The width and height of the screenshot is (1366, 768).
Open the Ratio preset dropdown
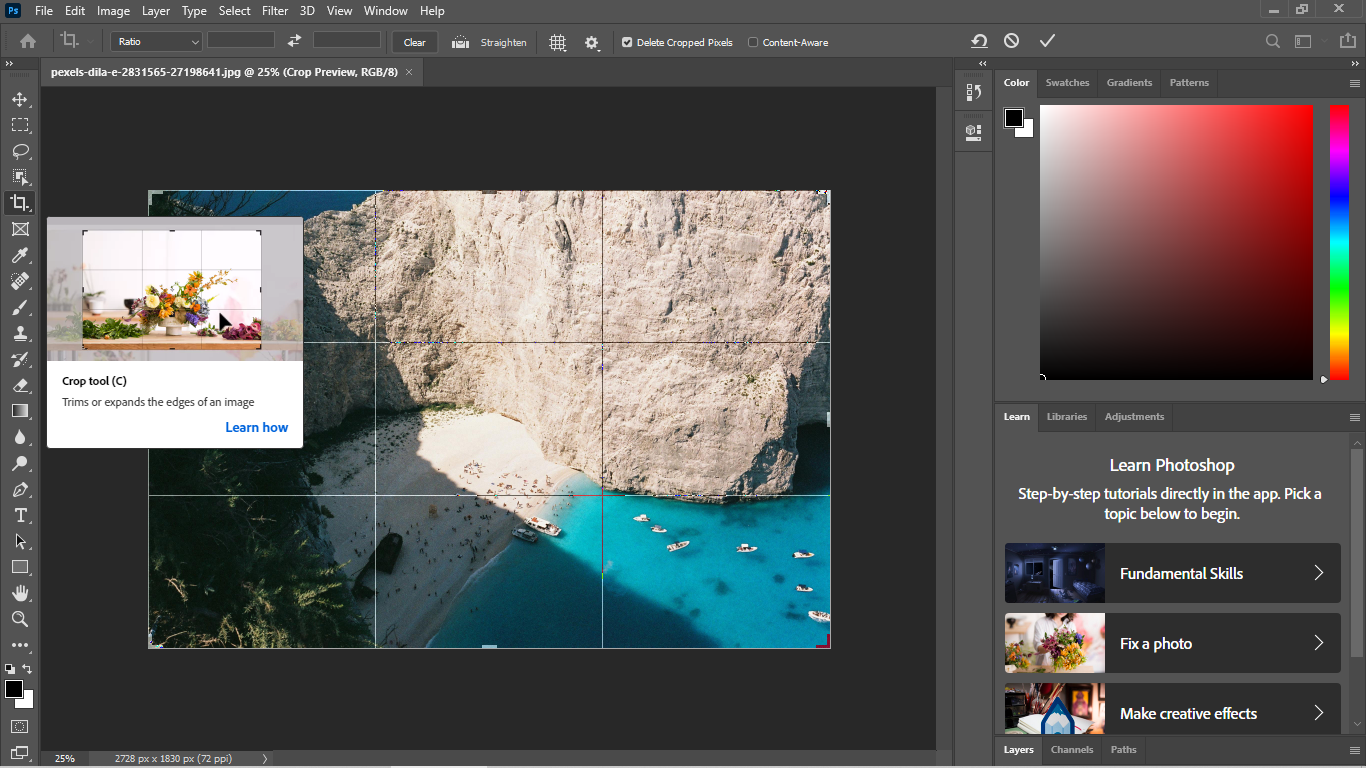click(156, 42)
